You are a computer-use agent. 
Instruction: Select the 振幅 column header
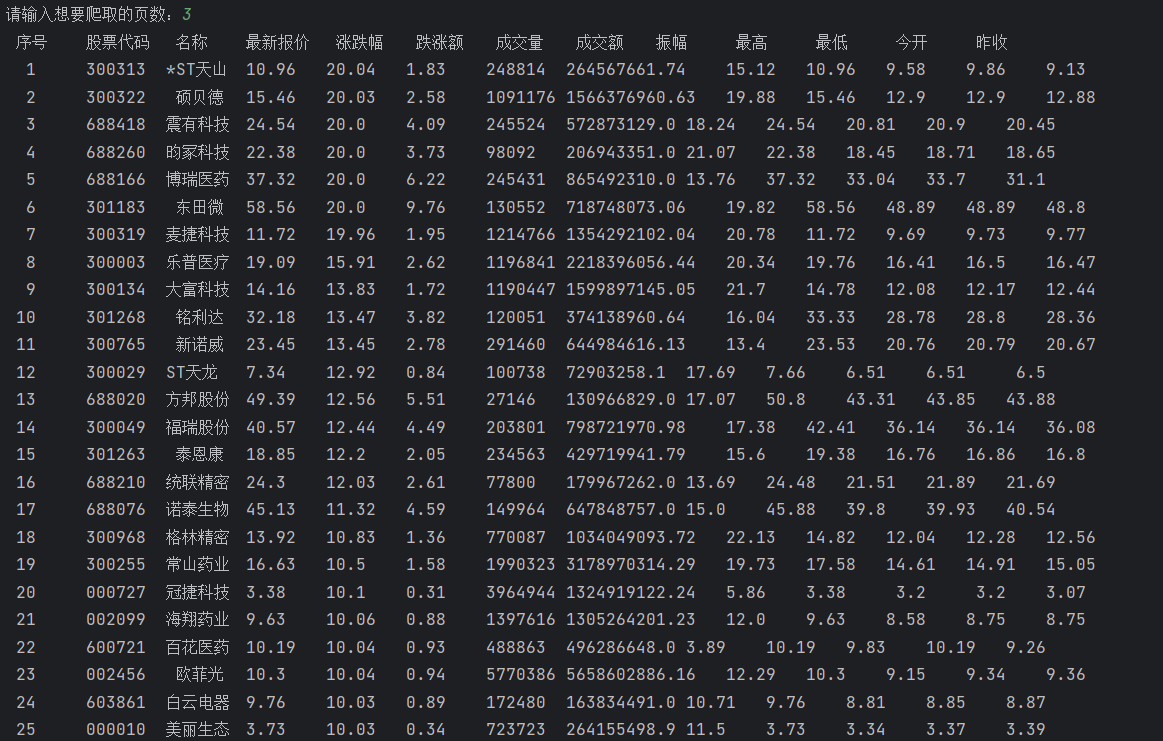click(671, 42)
